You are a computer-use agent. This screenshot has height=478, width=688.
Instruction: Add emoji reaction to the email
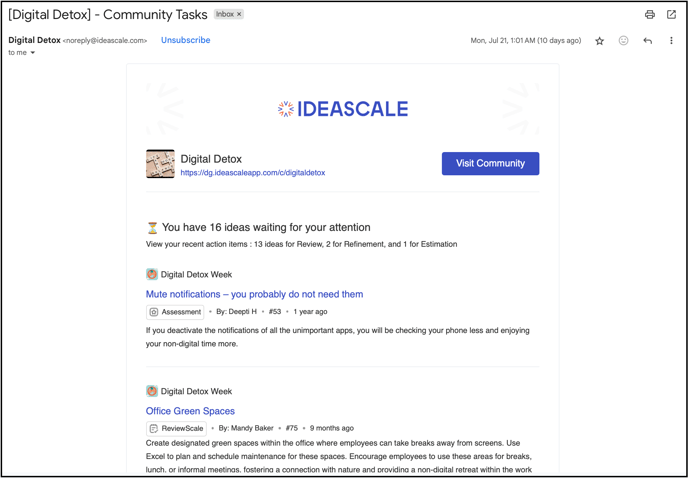pyautogui.click(x=624, y=41)
